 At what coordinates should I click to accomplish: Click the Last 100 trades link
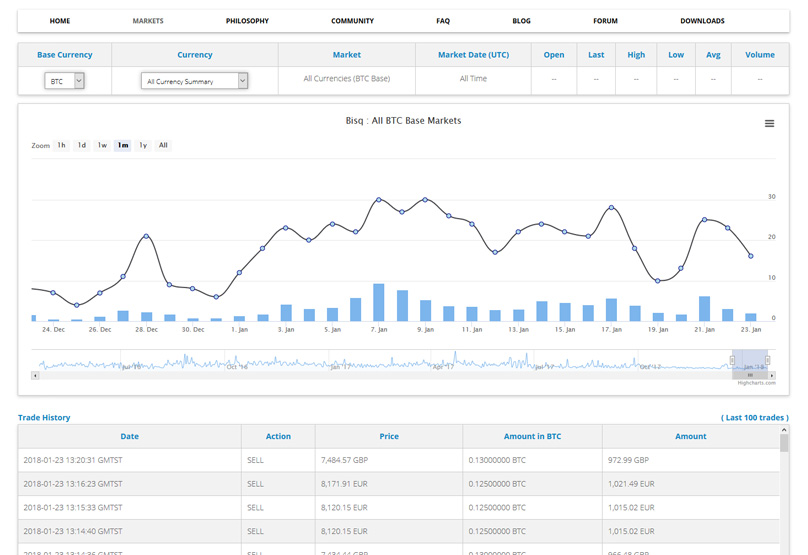click(x=754, y=417)
